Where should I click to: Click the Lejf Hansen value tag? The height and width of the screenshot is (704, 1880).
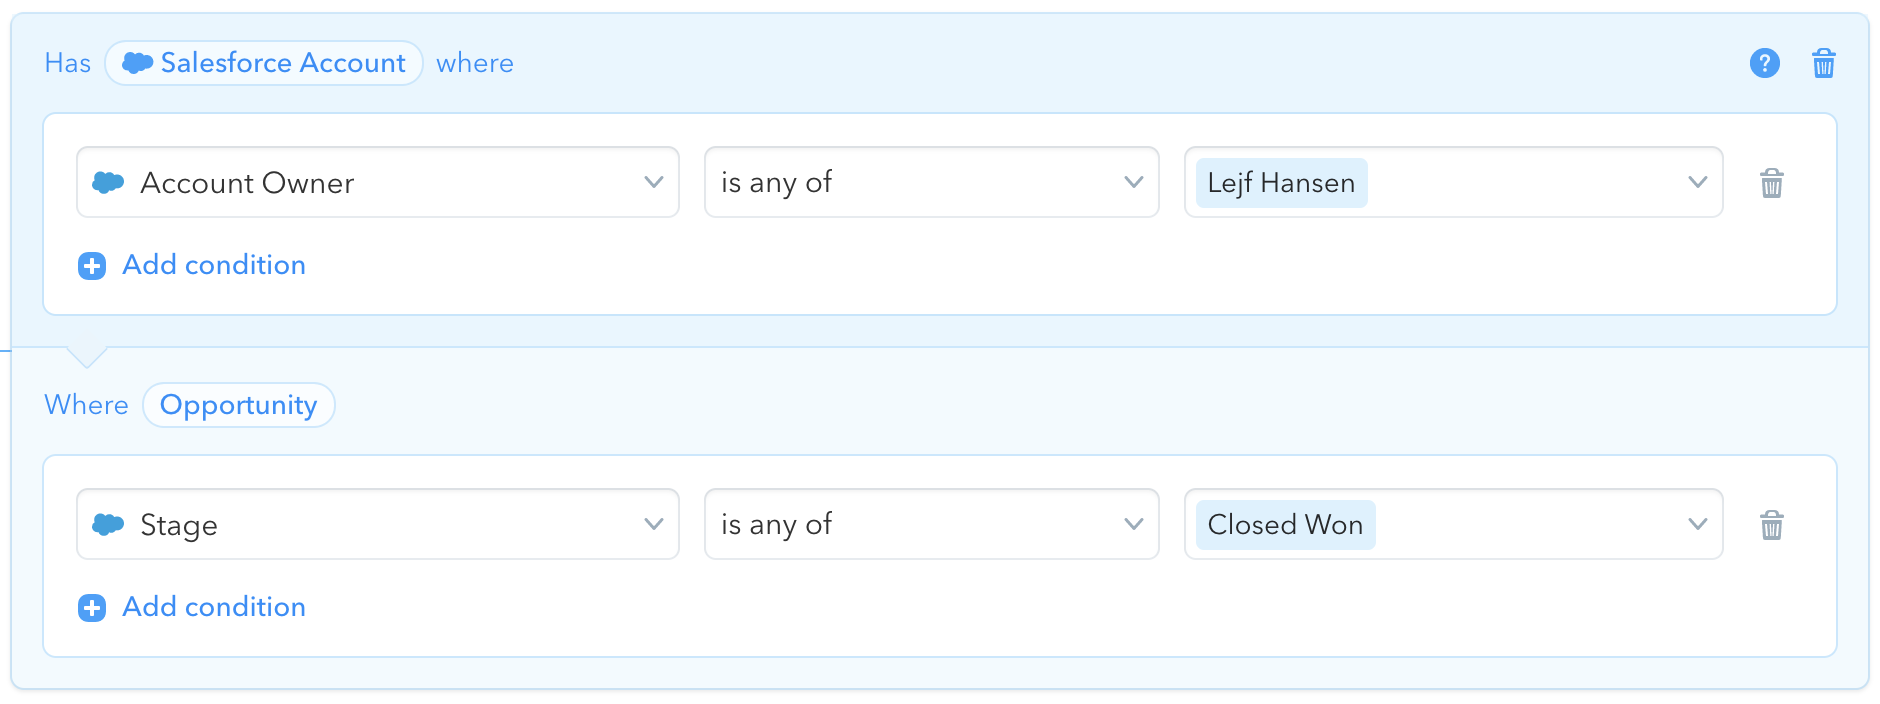click(x=1282, y=183)
